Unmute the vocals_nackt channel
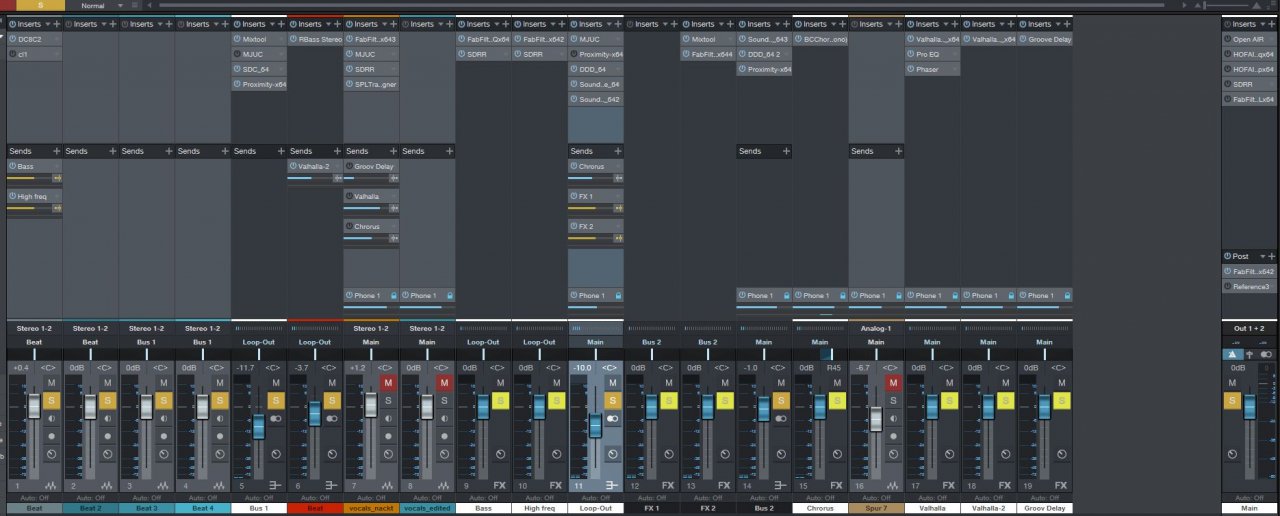 pyautogui.click(x=388, y=383)
